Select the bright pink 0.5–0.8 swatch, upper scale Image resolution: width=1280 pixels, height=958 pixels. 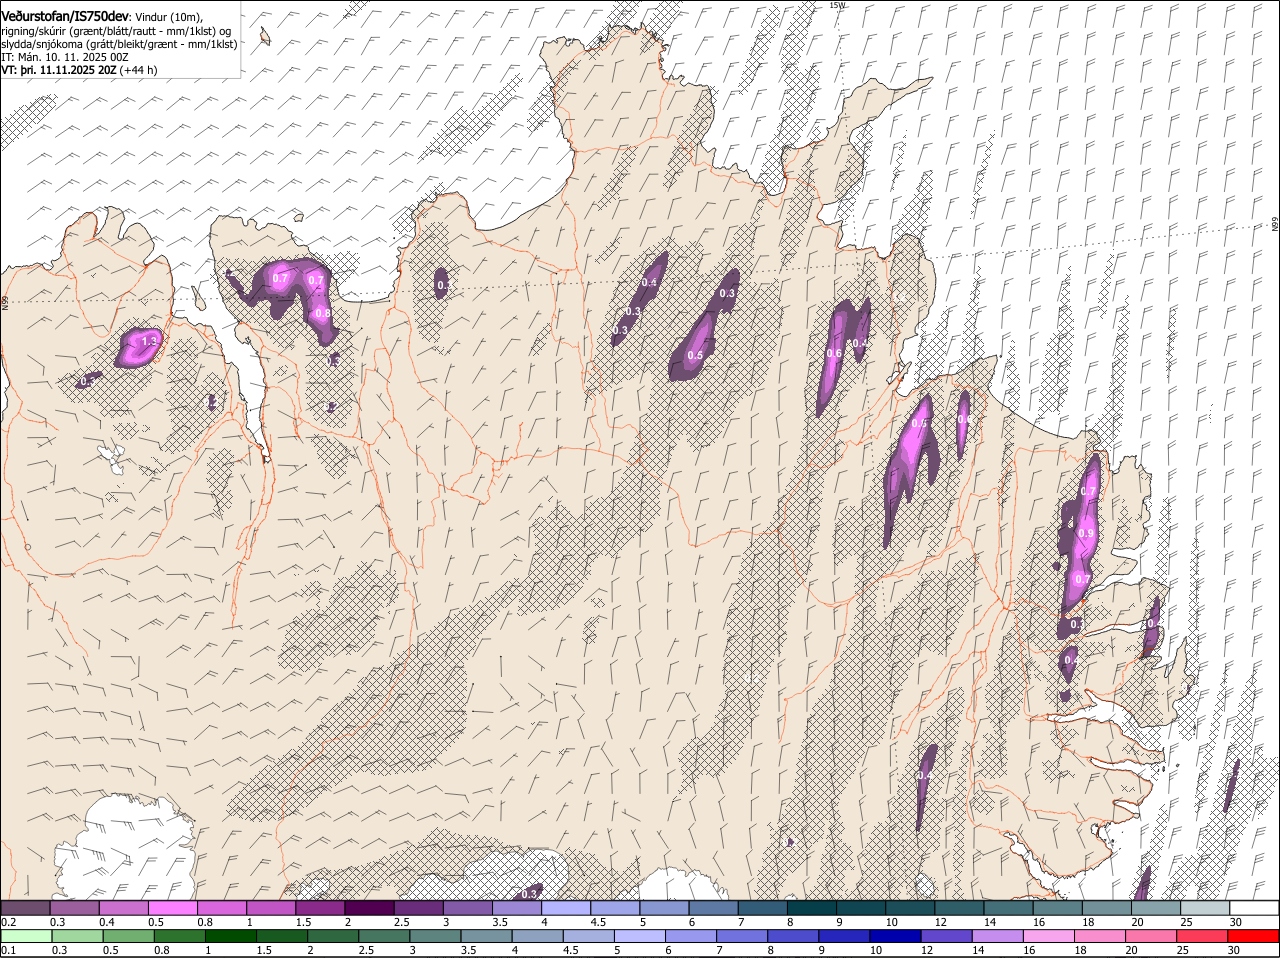coord(172,907)
